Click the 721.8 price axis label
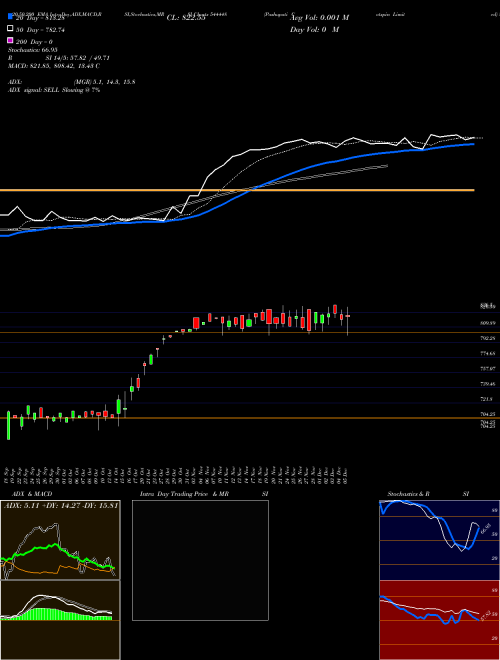 point(487,399)
